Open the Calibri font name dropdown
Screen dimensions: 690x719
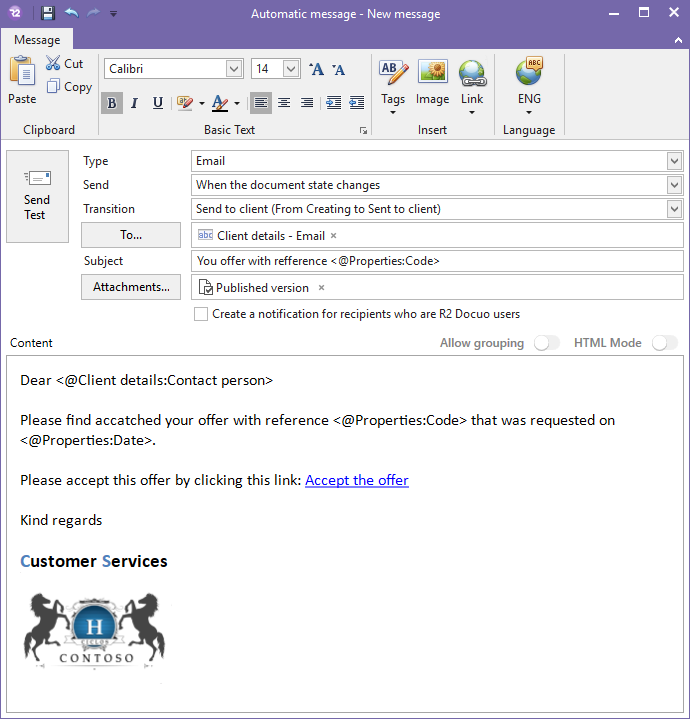234,69
